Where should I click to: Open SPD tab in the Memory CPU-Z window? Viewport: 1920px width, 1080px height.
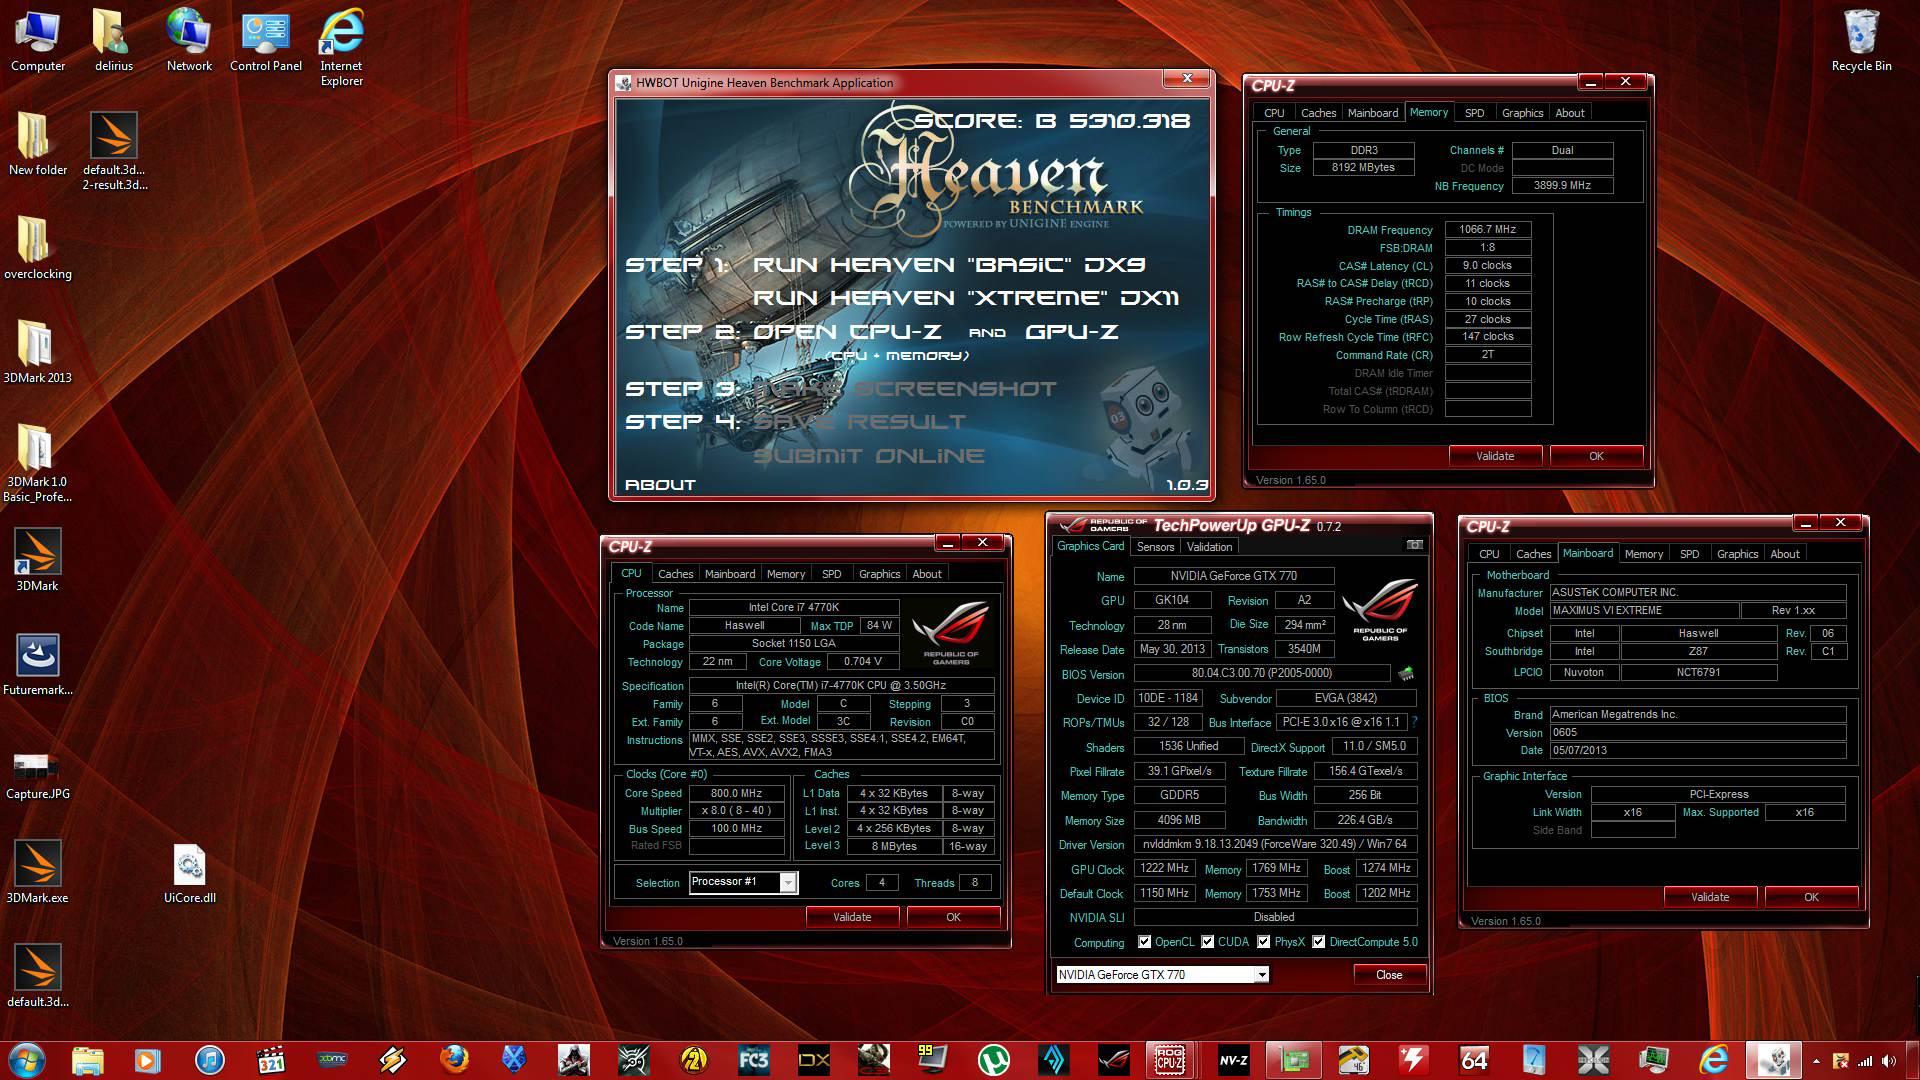(x=1474, y=113)
